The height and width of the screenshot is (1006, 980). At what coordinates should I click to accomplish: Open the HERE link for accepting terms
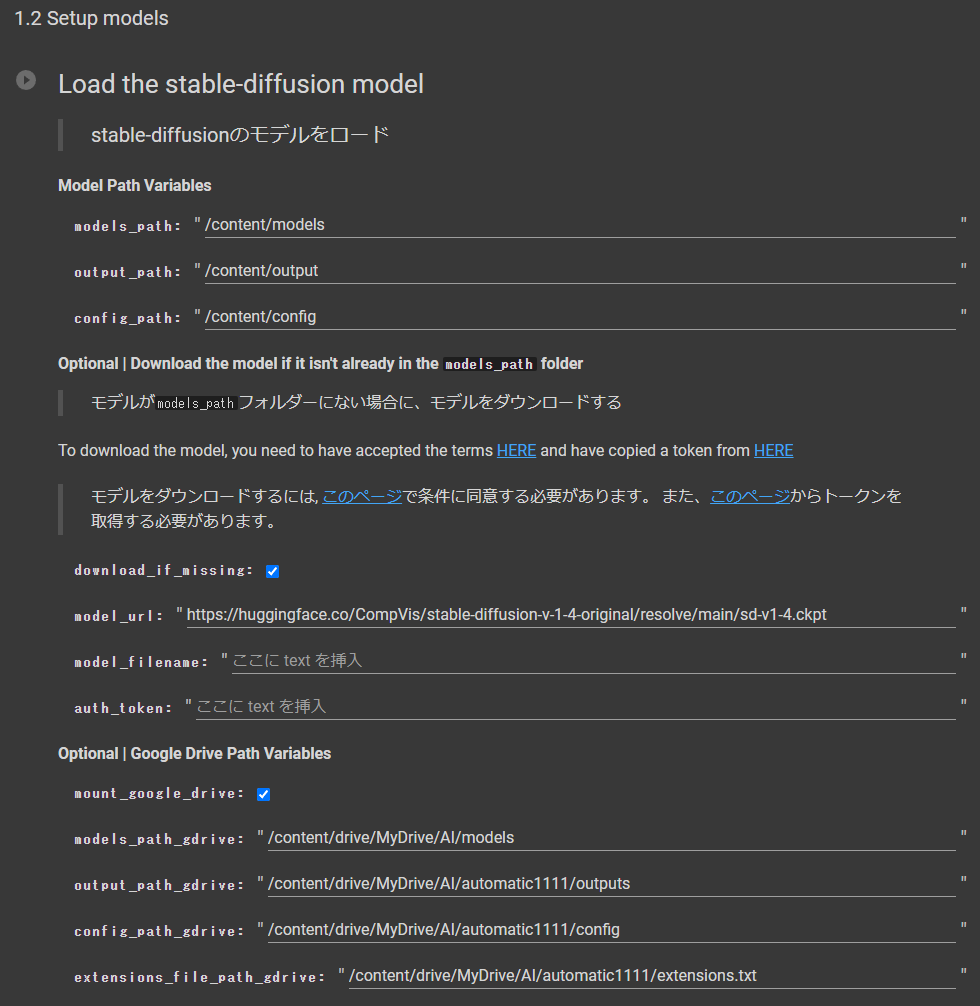point(516,451)
